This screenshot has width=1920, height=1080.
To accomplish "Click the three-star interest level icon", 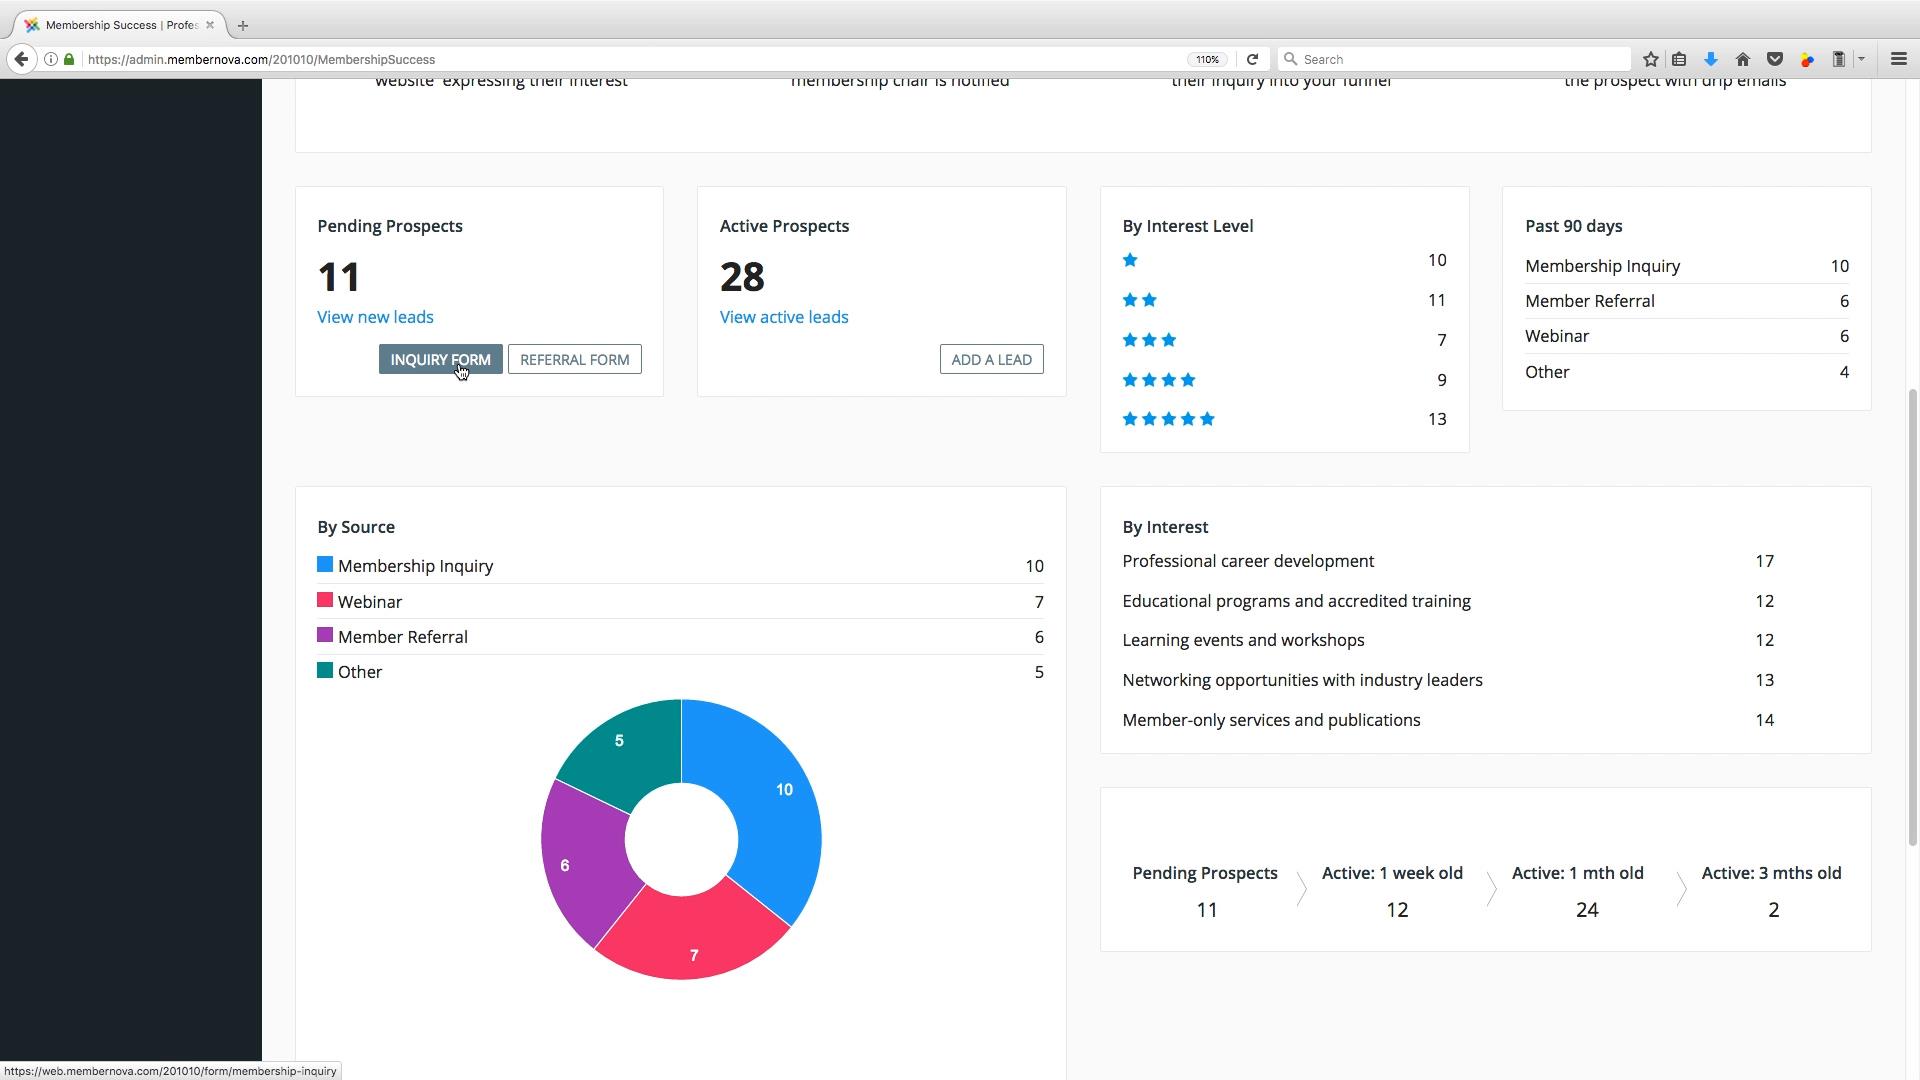I will 1147,339.
